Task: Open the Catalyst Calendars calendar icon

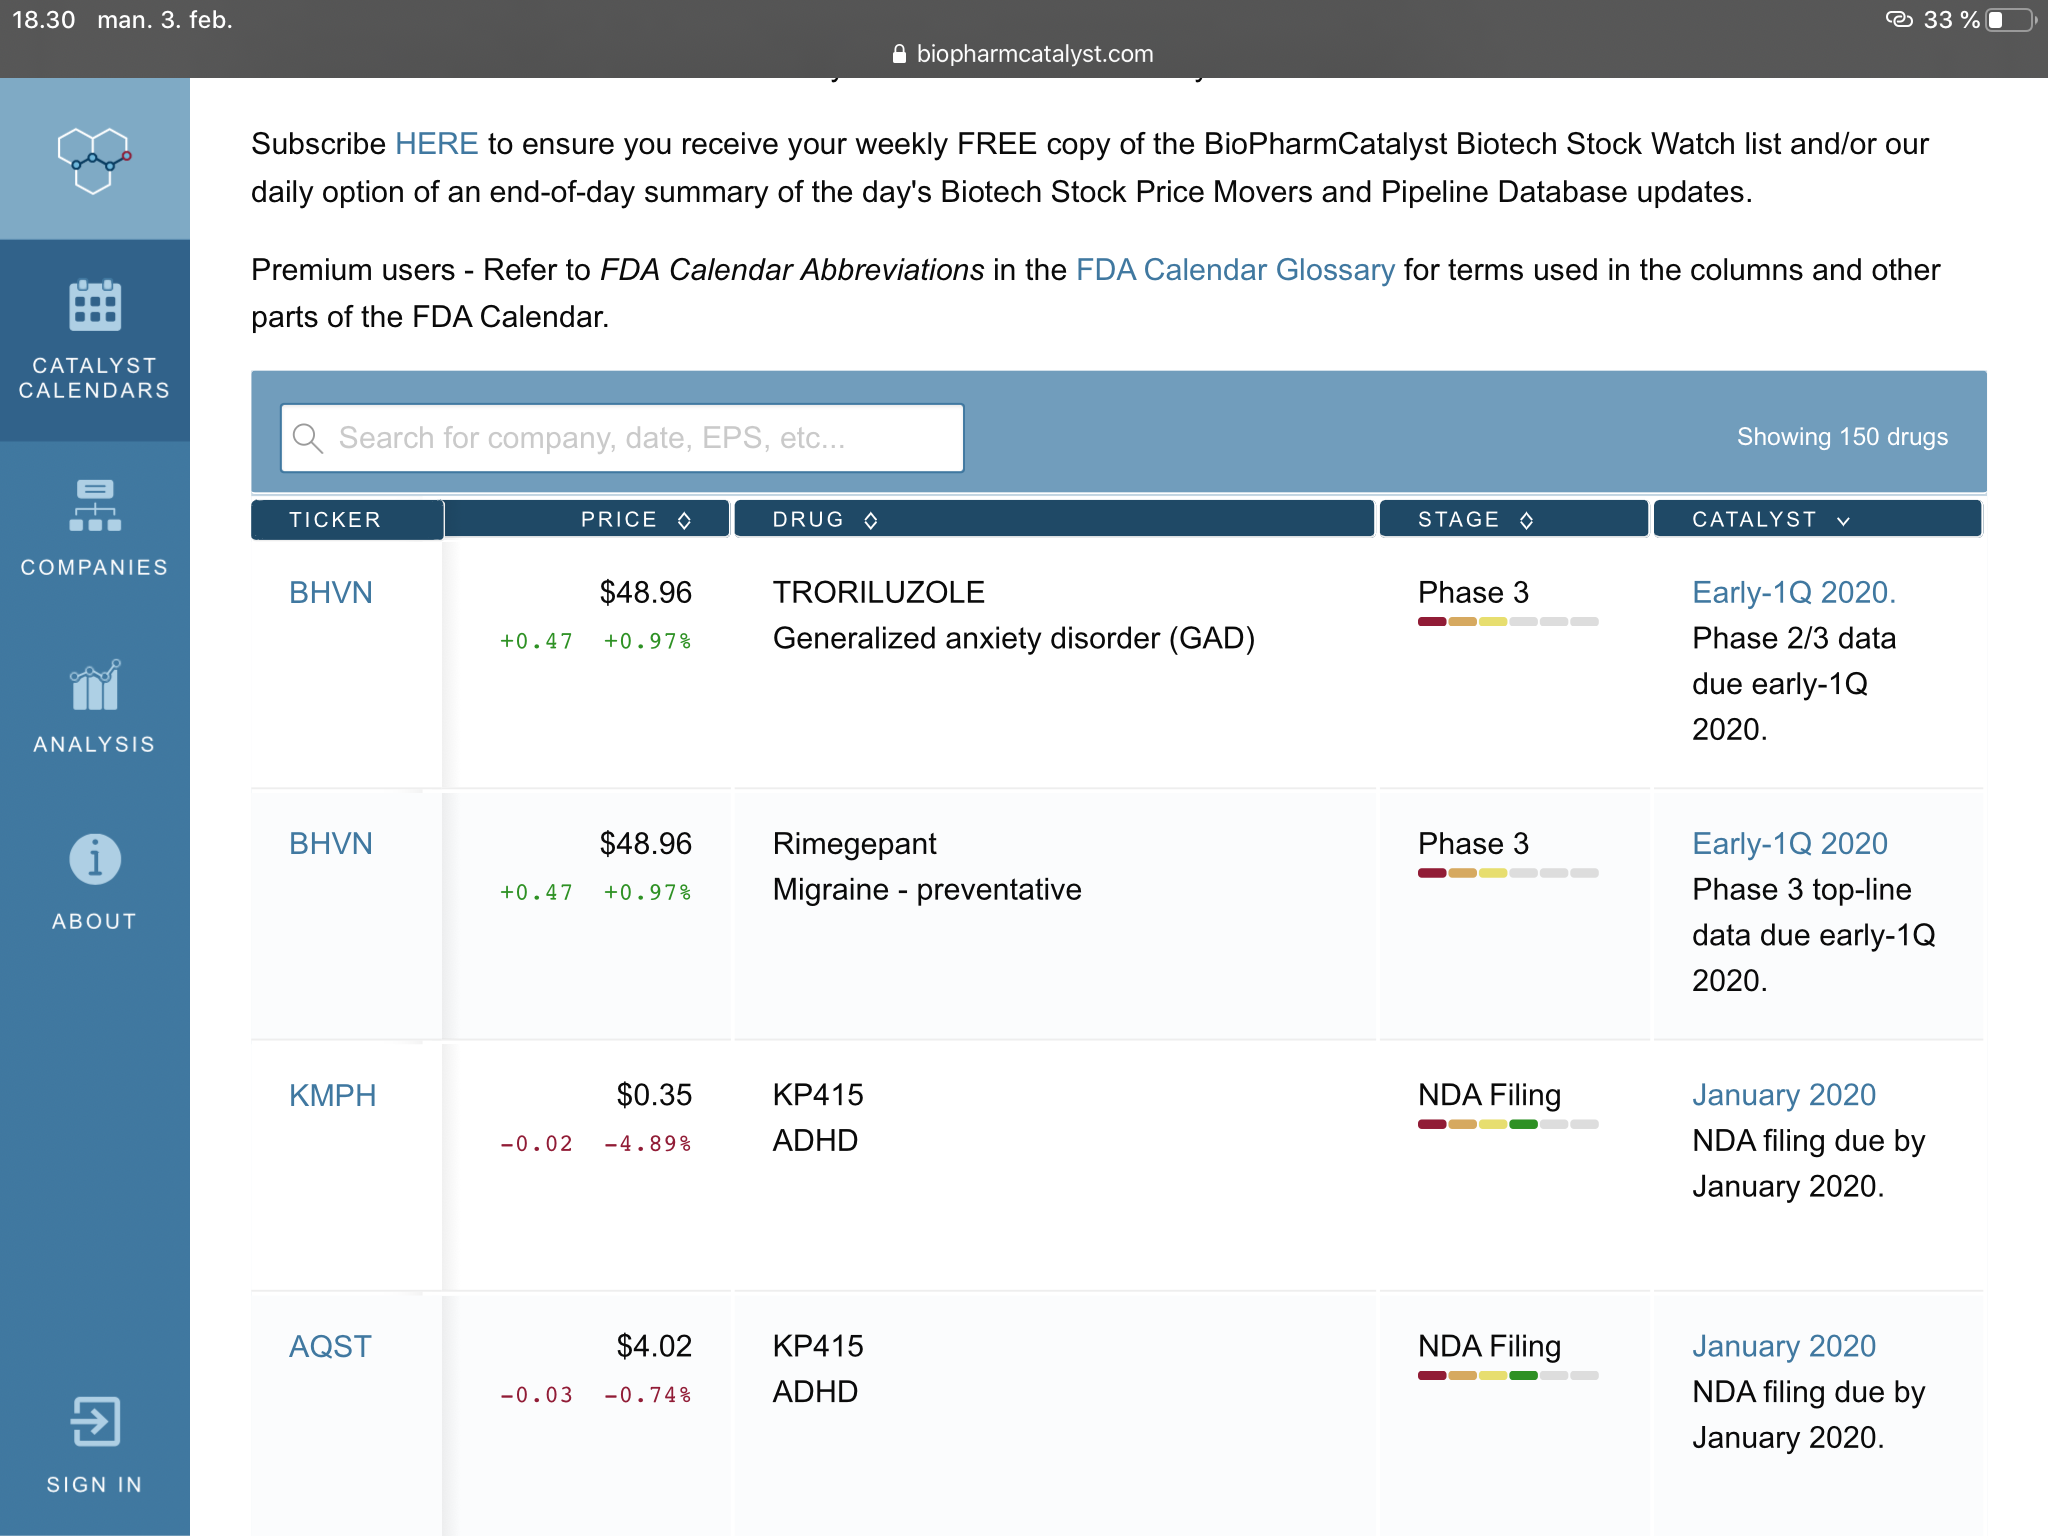Action: pyautogui.click(x=95, y=305)
